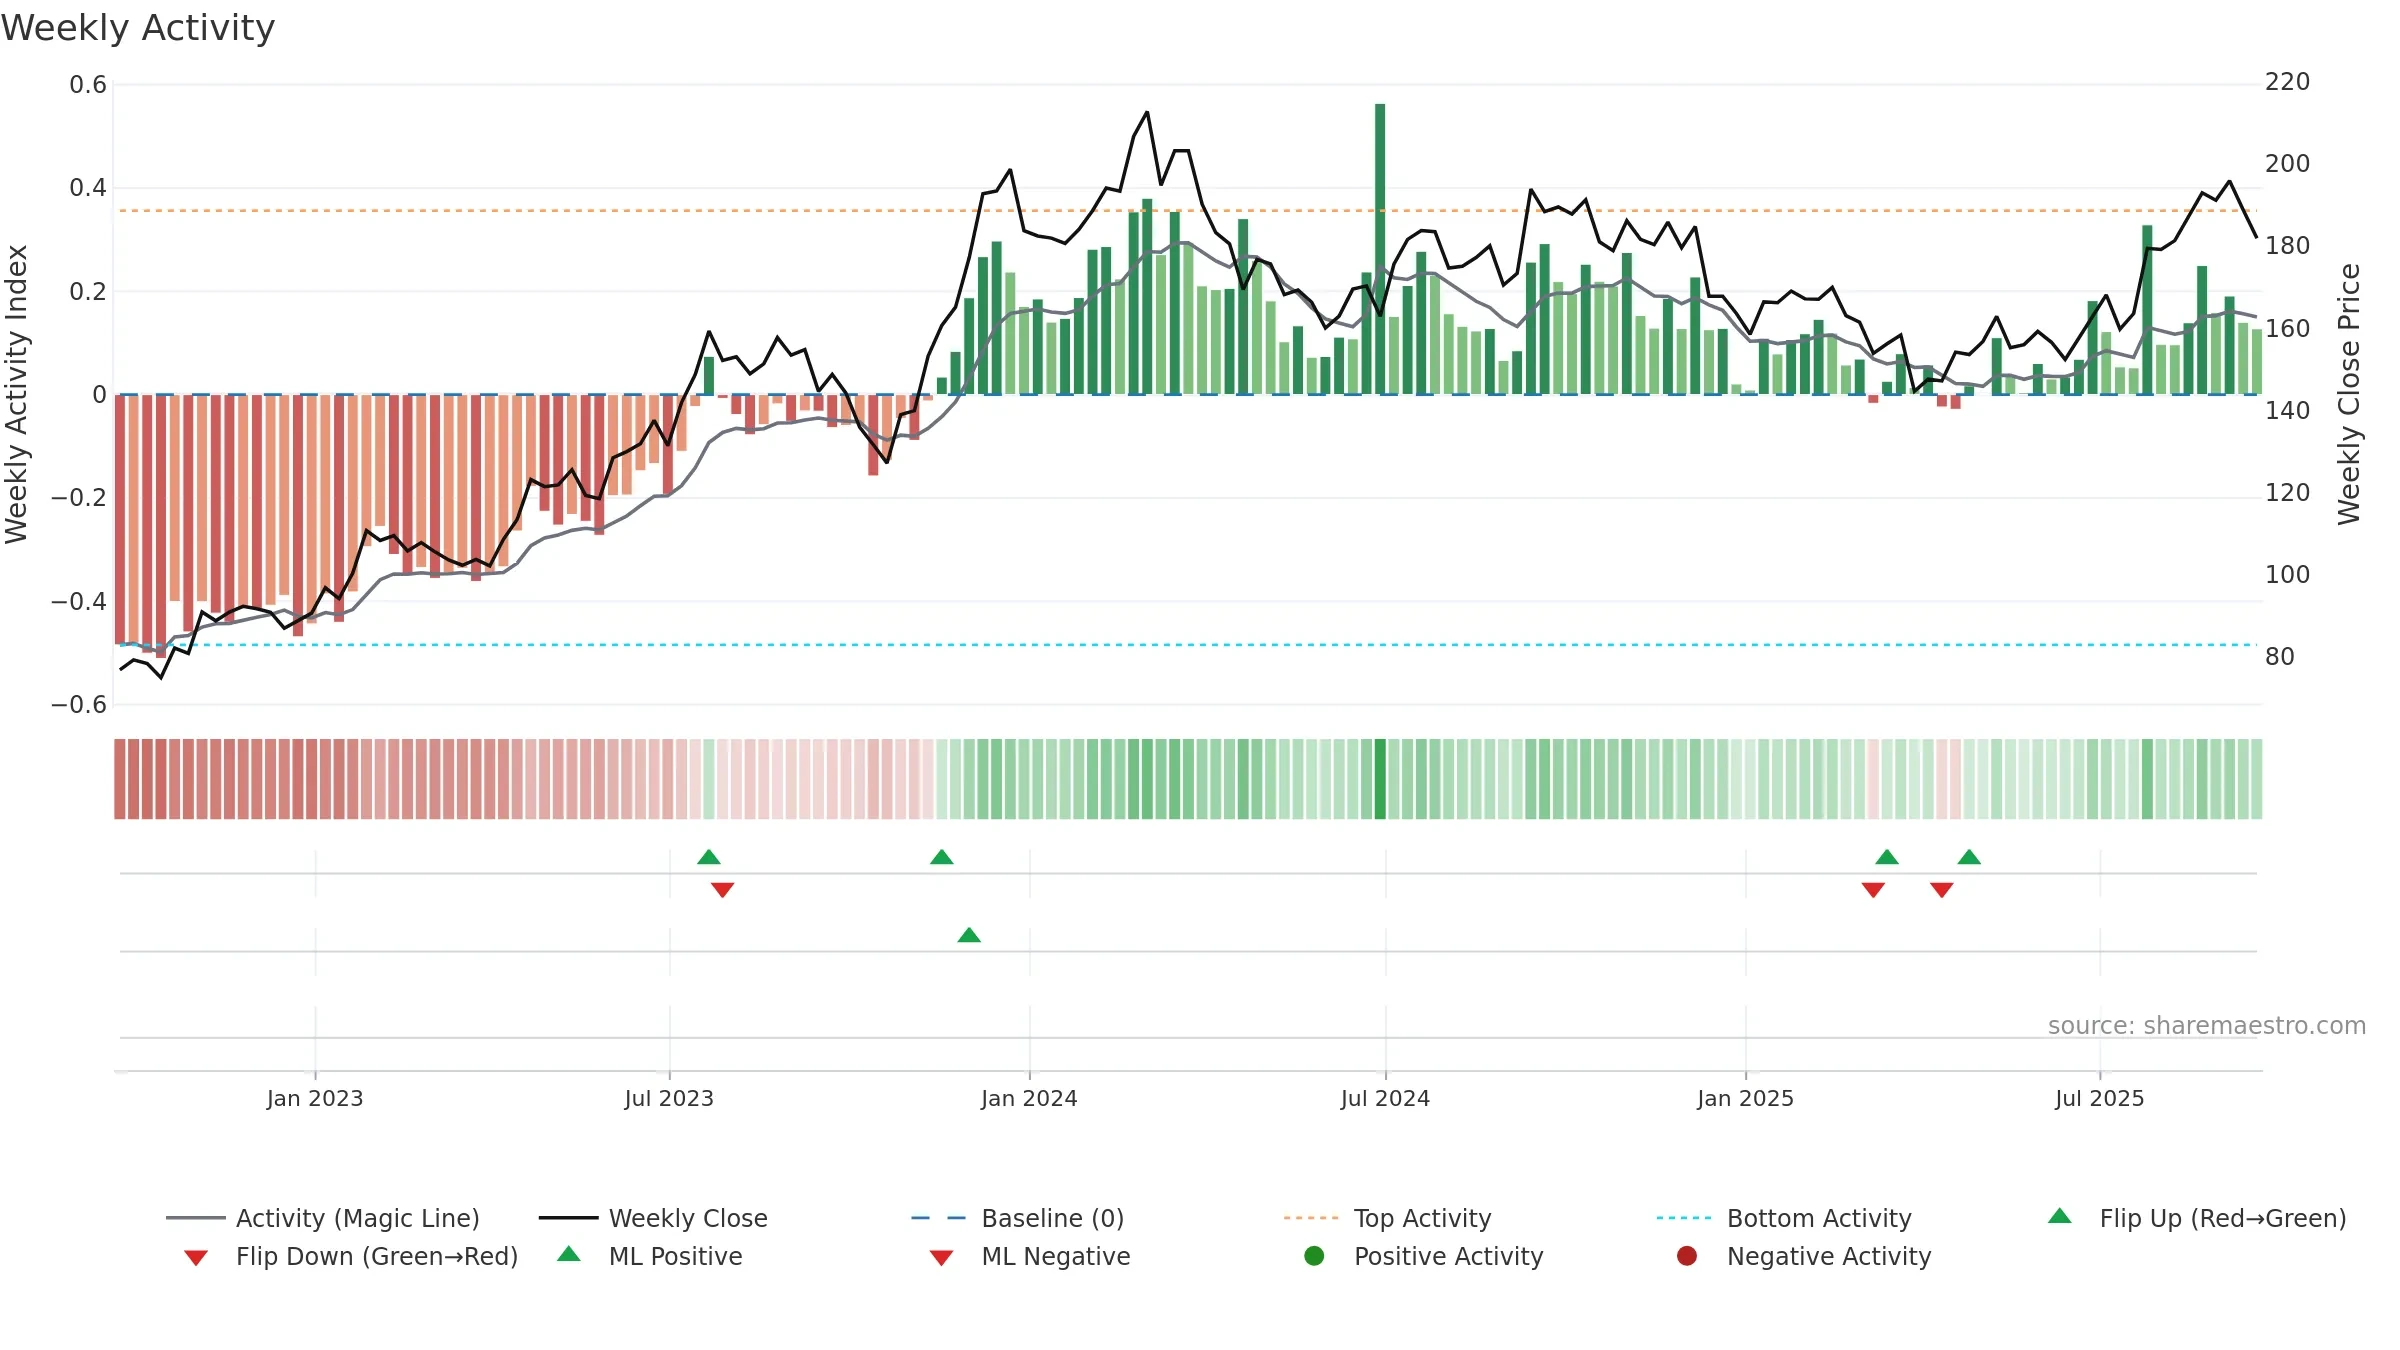This screenshot has width=2400, height=1350.
Task: Click the Jul 2025 x-axis label
Action: 2100,1098
